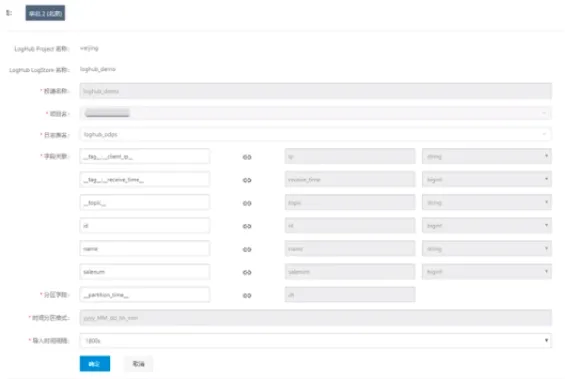Image resolution: width=565 pixels, height=379 pixels.
Task: Click the greyed ip target column field
Action: 350,156
